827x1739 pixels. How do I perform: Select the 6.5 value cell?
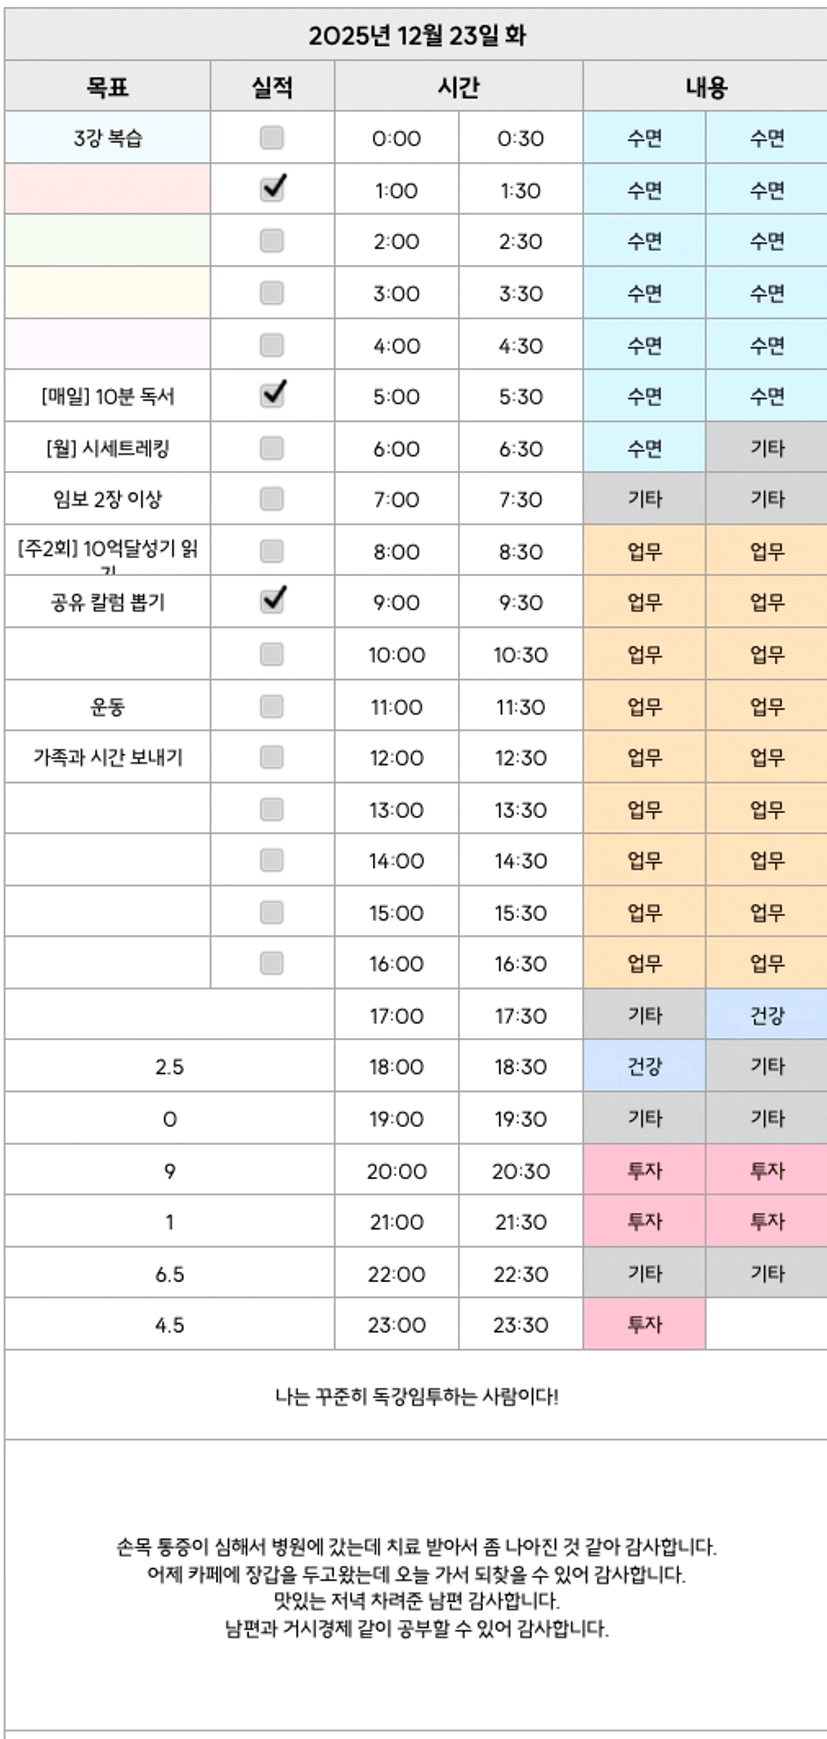(169, 1274)
